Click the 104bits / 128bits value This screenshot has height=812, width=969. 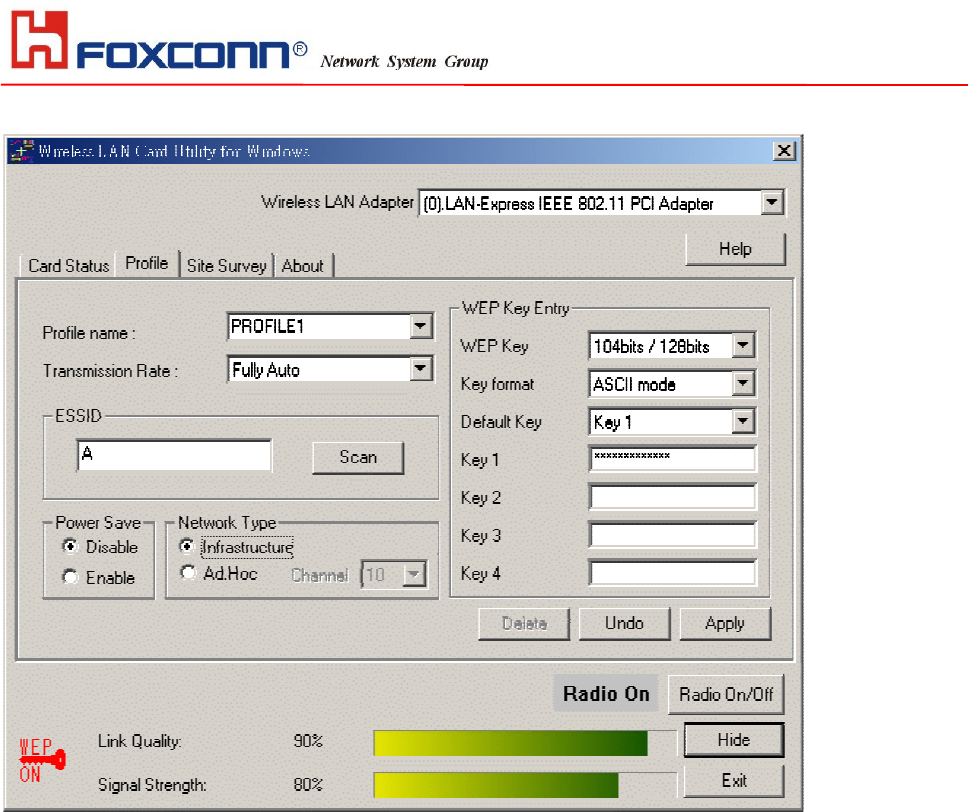(x=651, y=346)
